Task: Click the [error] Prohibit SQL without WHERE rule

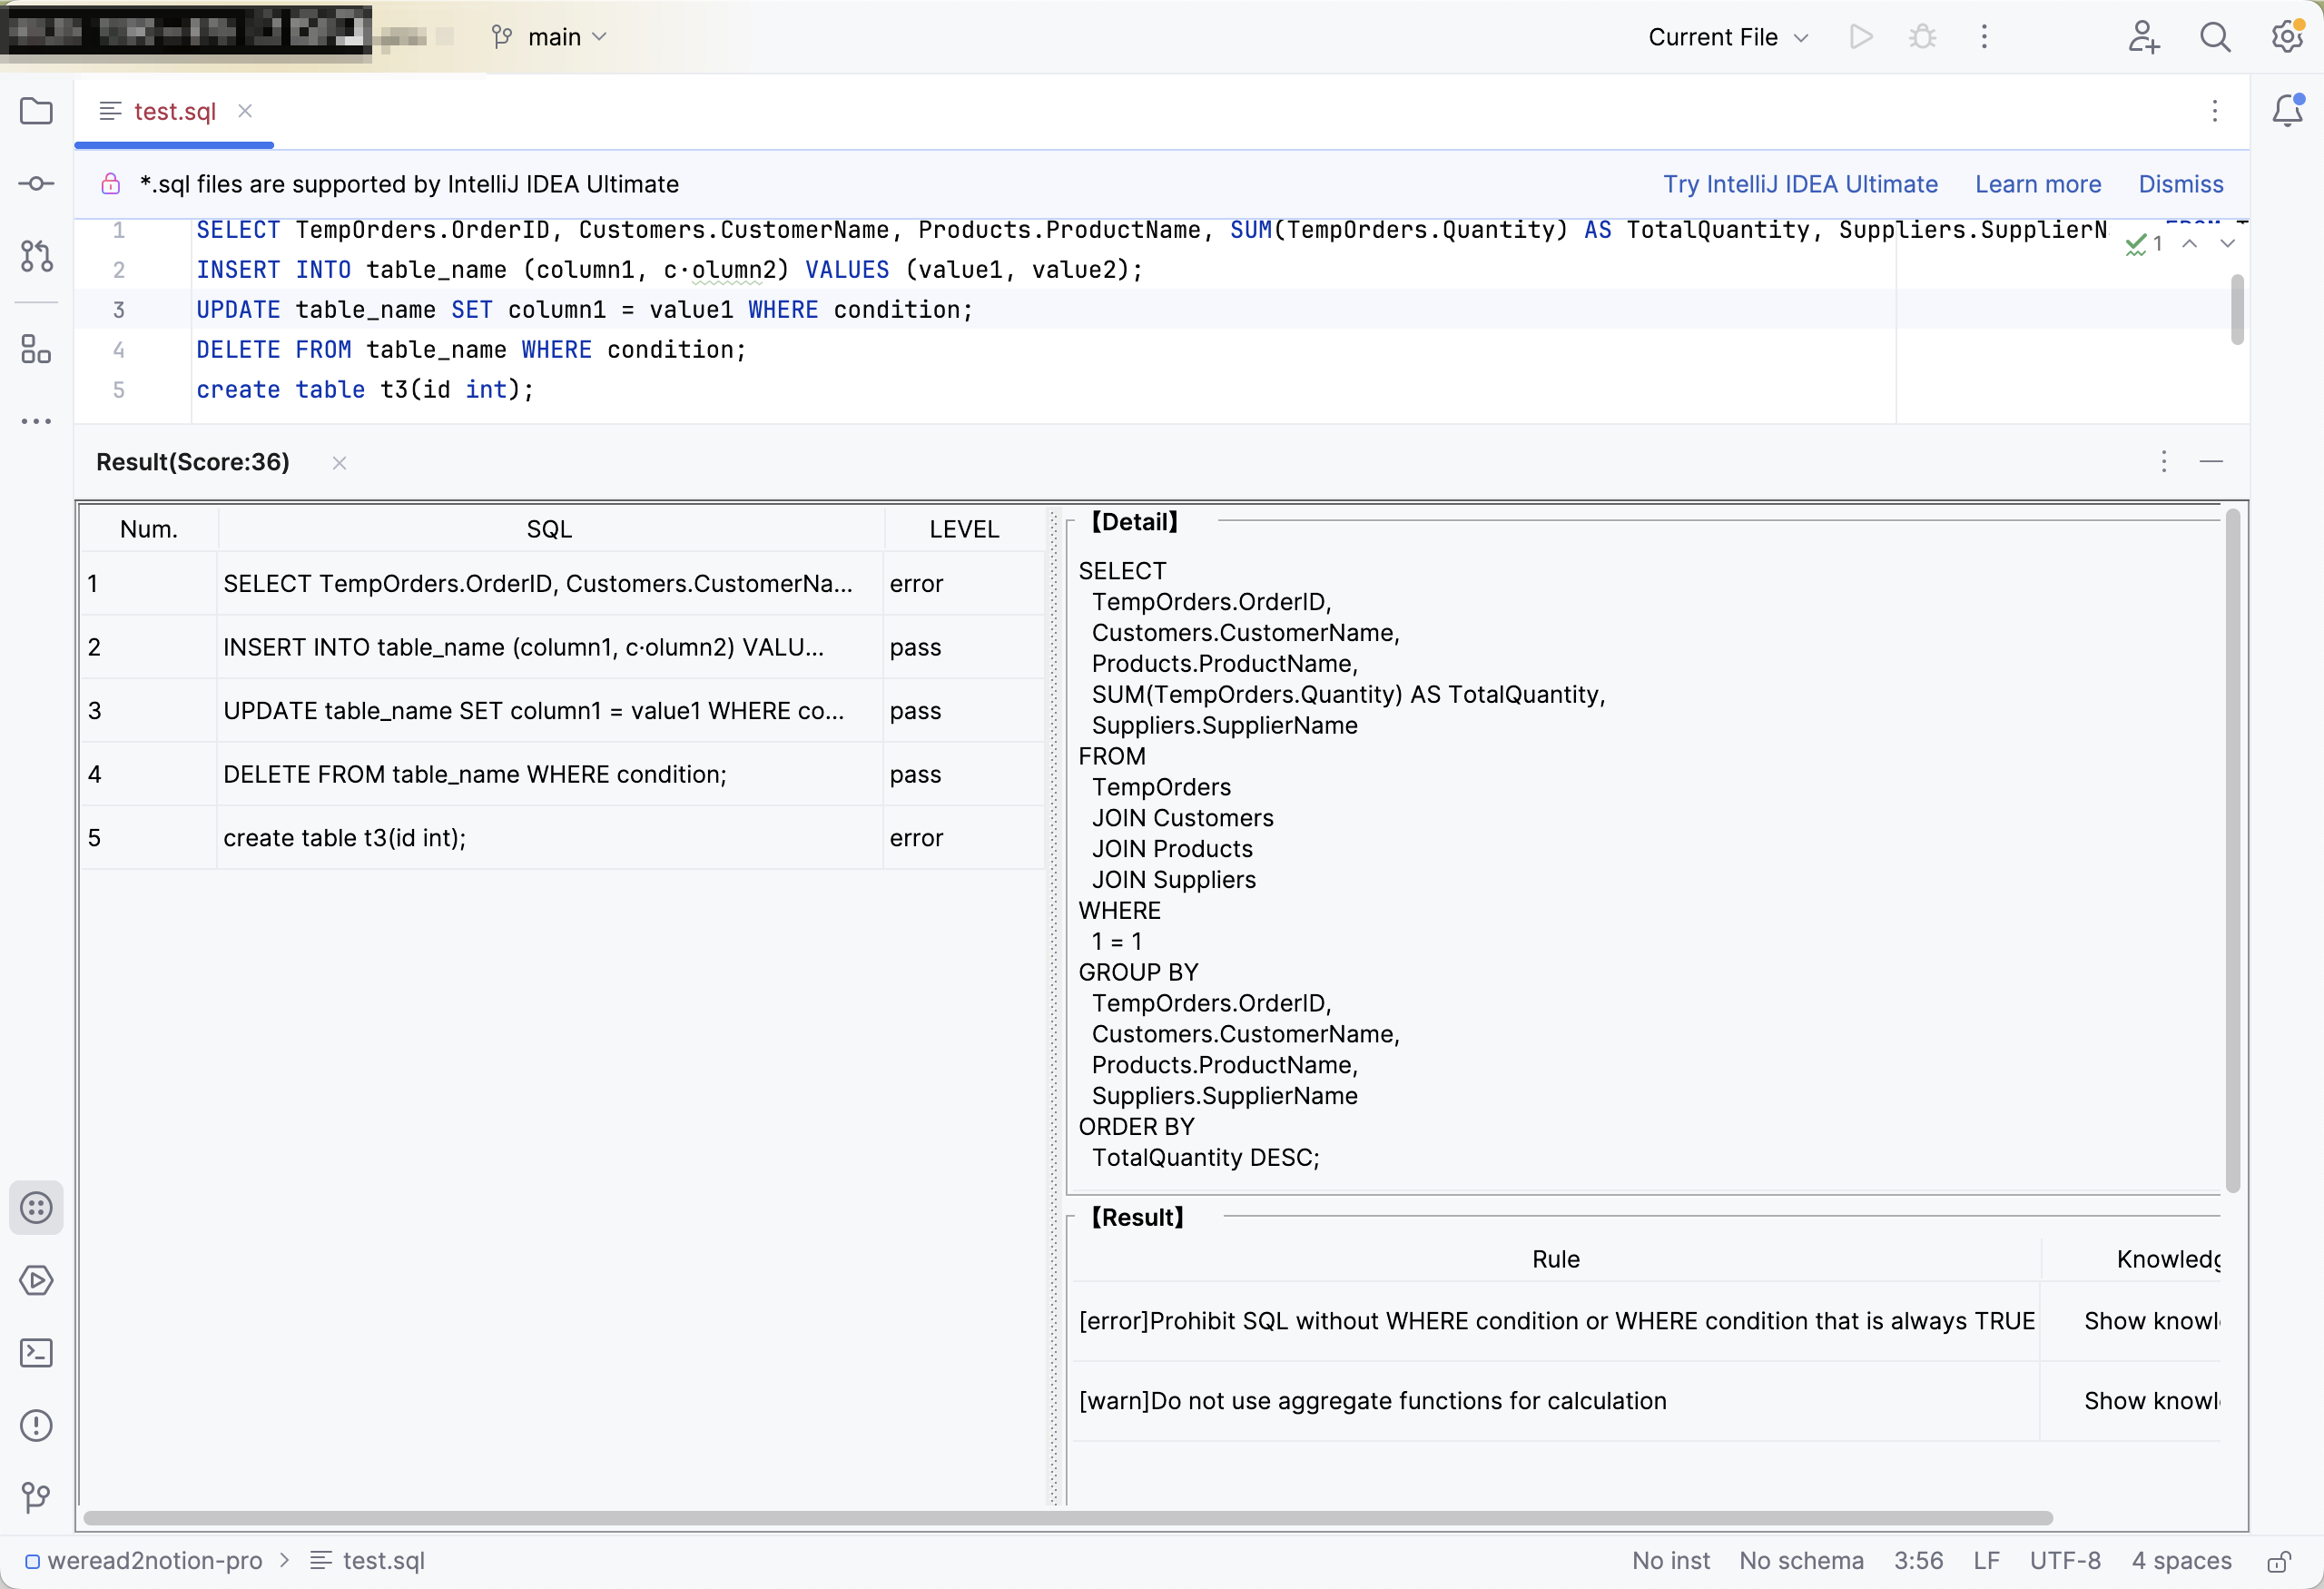Action: click(x=1556, y=1321)
